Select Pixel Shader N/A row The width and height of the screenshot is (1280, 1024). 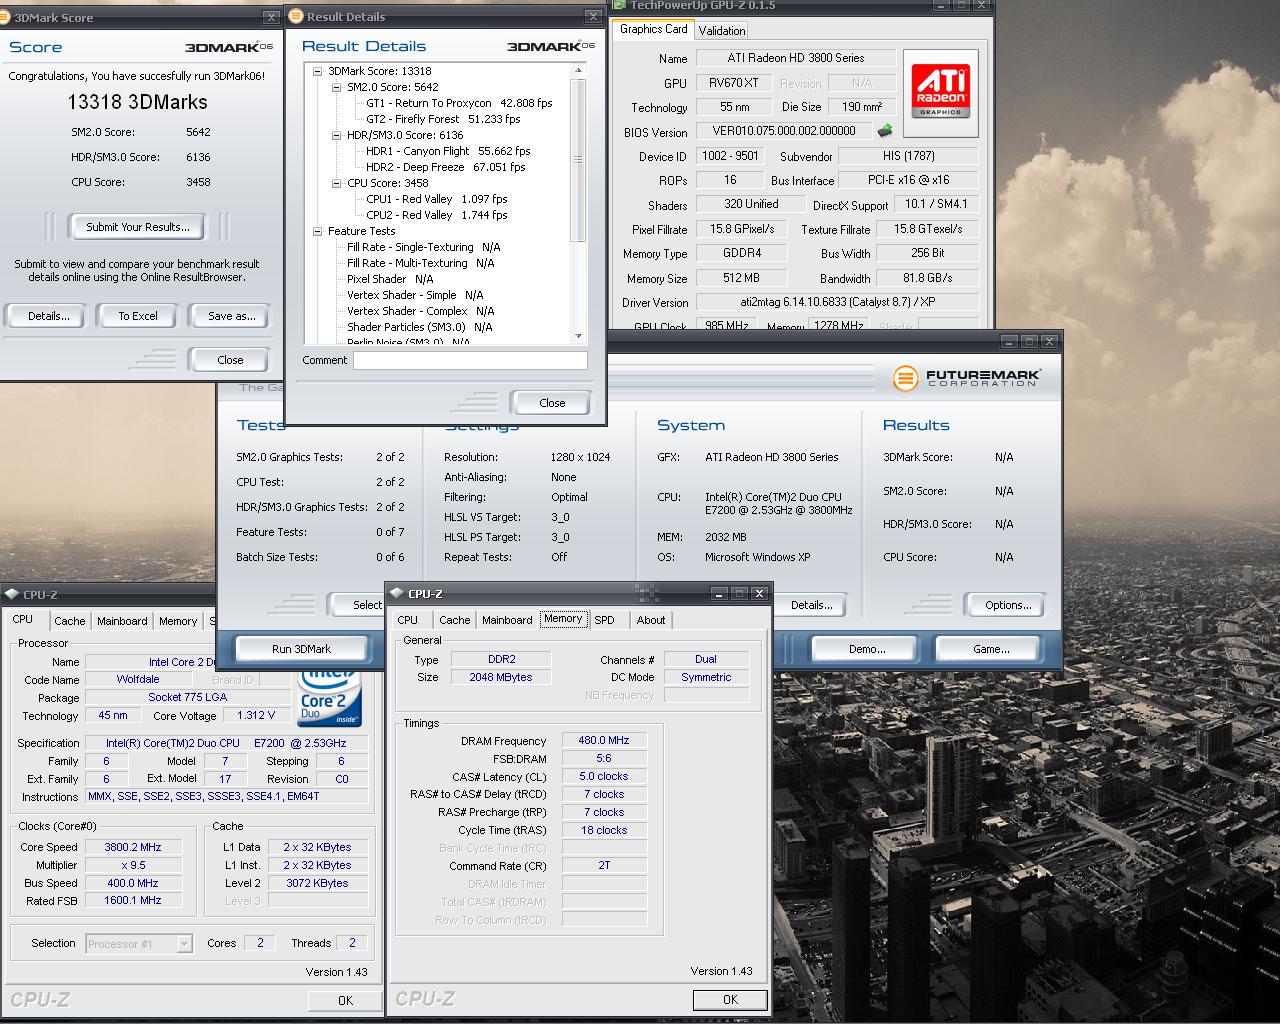point(390,279)
